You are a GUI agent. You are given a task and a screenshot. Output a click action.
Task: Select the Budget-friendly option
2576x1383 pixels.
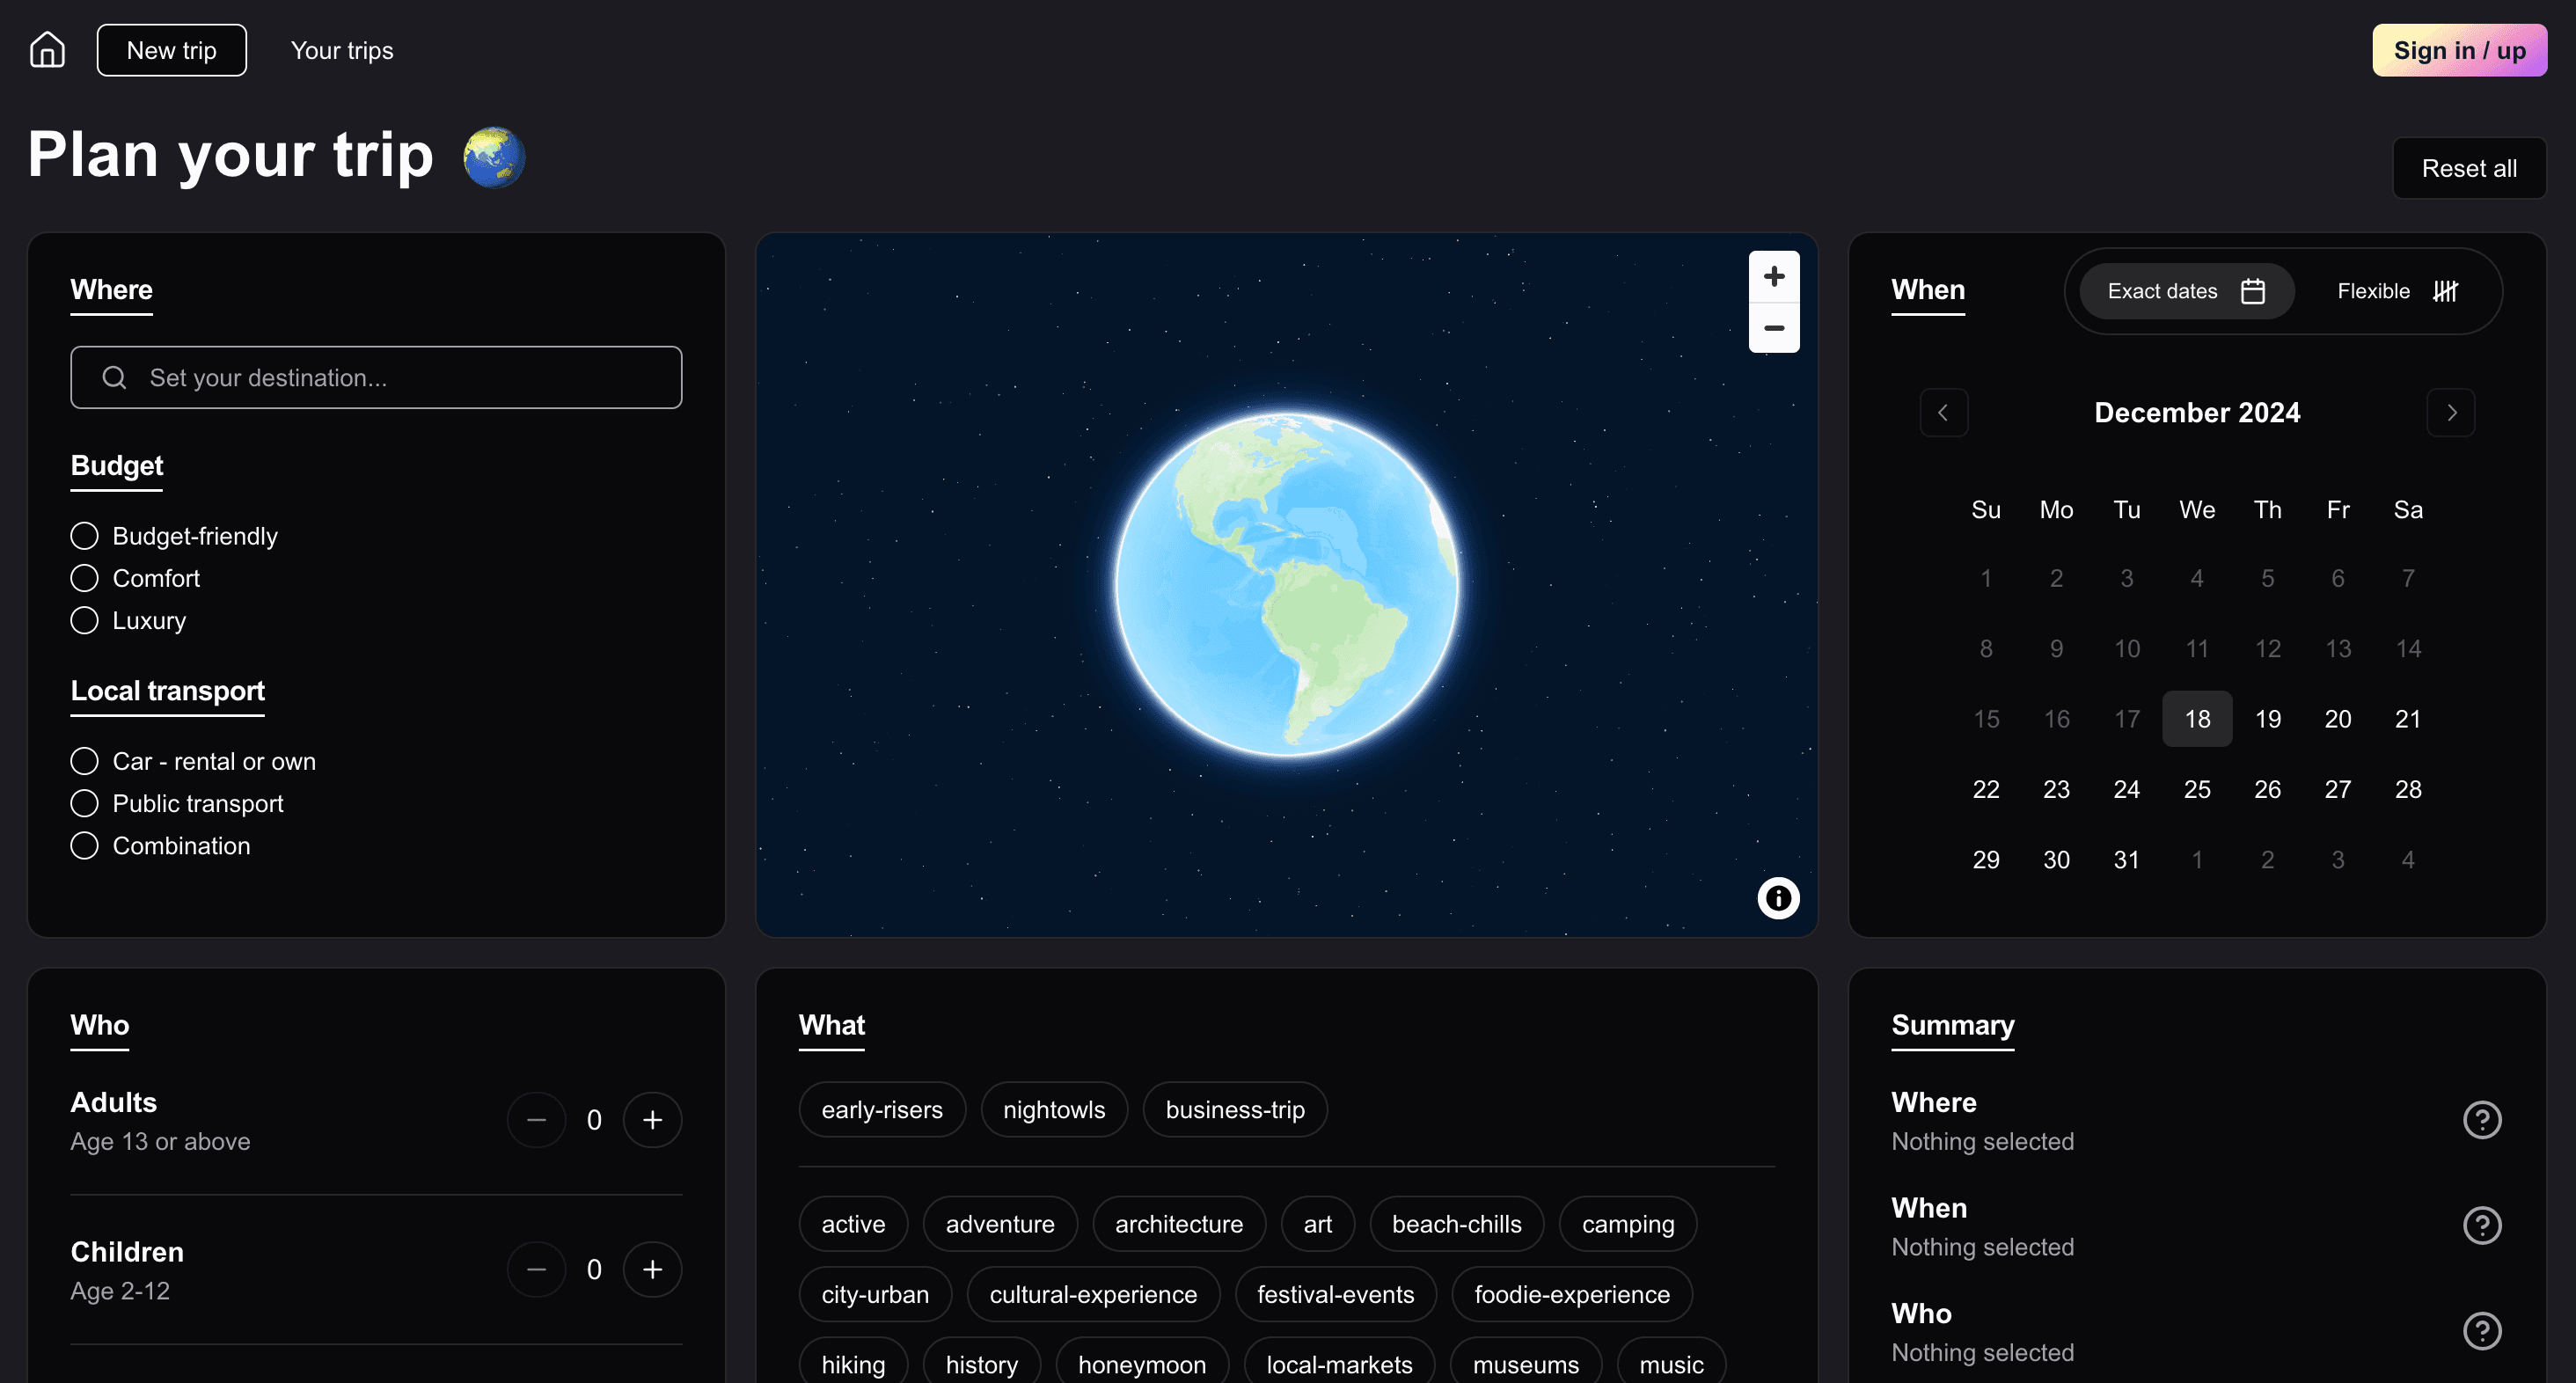85,536
